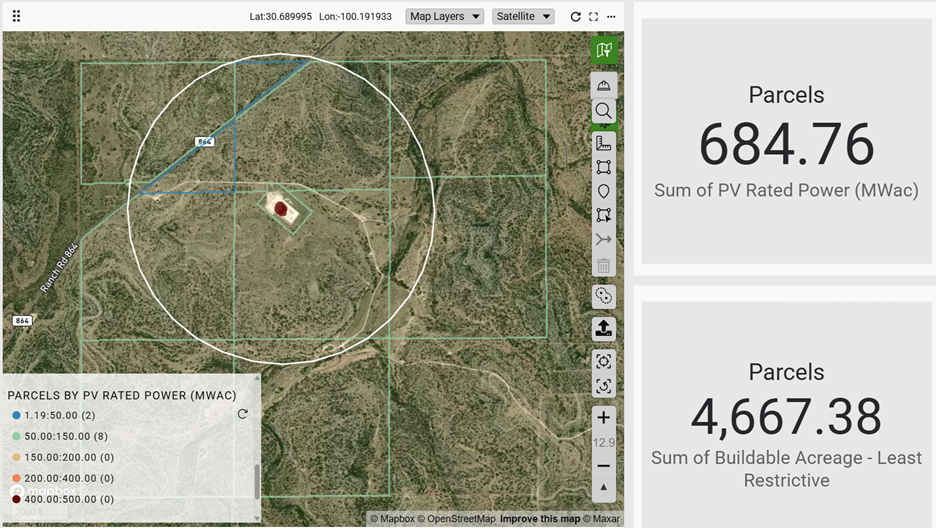This screenshot has width=936, height=528.
Task: Choose the location pin marker tool
Action: [604, 191]
